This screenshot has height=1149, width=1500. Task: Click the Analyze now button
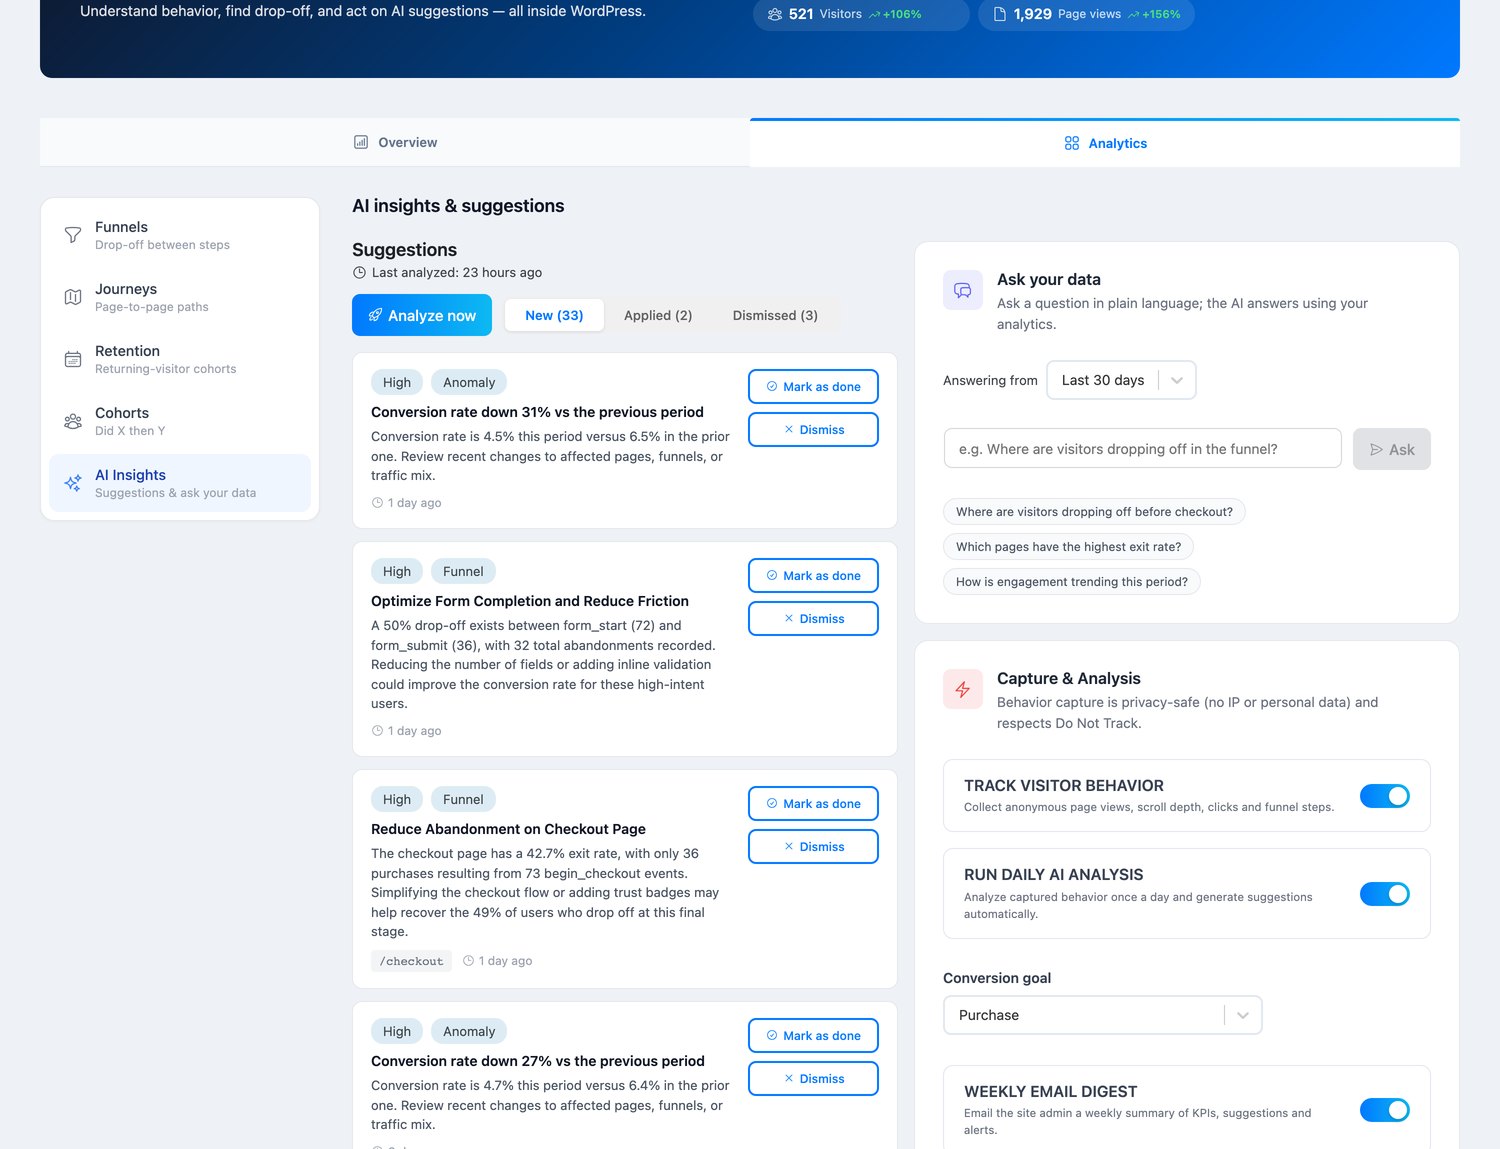coord(422,315)
